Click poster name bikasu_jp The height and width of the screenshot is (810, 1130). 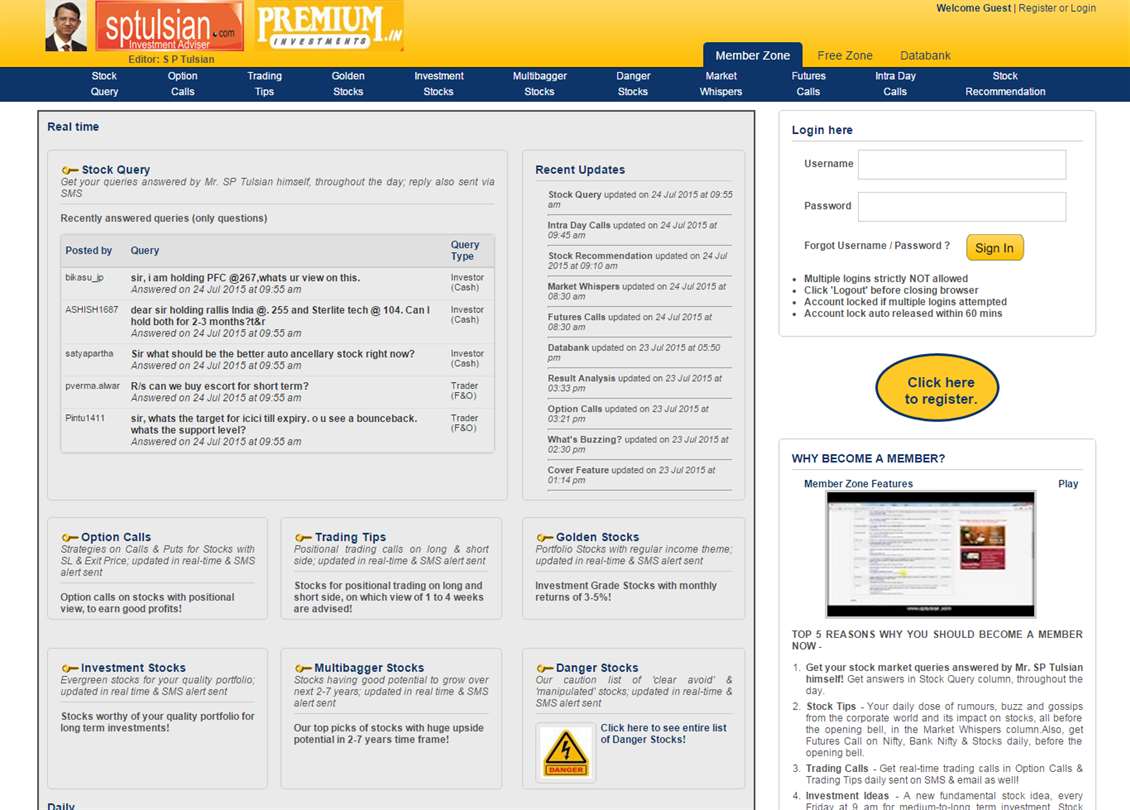point(84,277)
